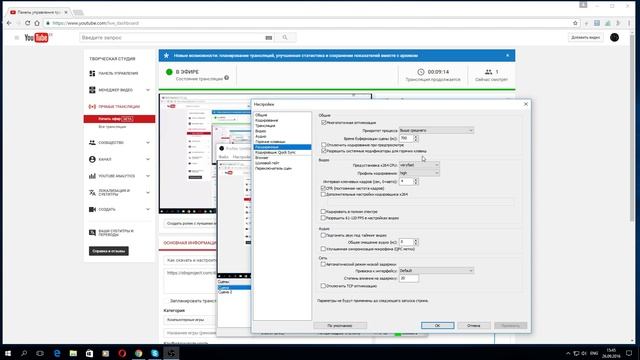640x360 pixels.
Task: Switch to Chrome on the taskbar
Action: click(139, 353)
